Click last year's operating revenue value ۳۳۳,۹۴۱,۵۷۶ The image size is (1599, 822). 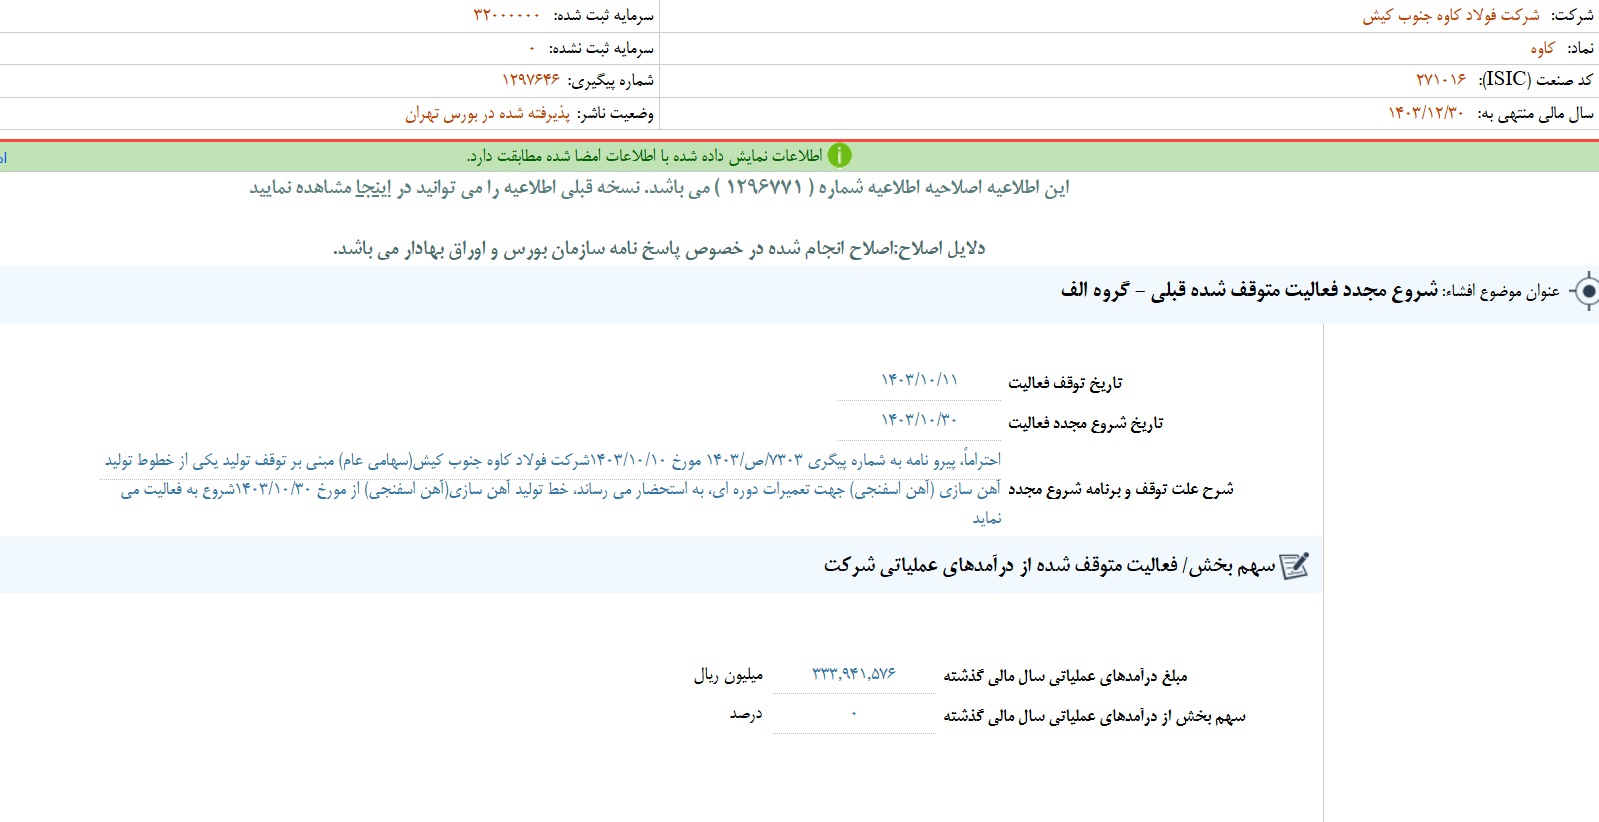(x=853, y=674)
